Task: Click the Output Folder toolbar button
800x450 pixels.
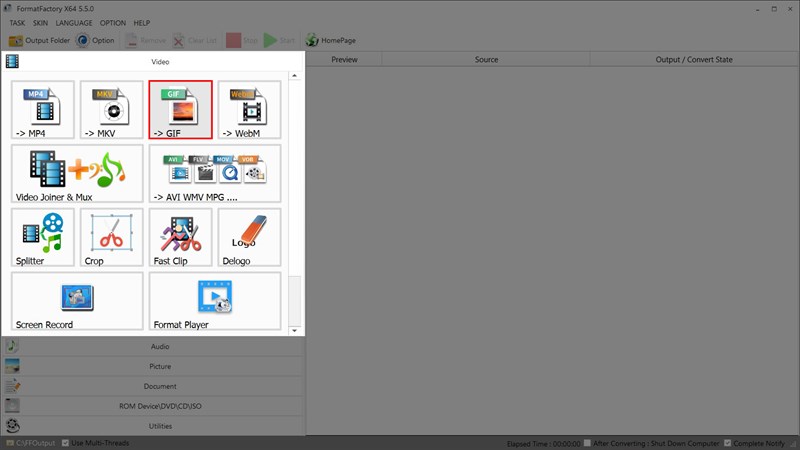Action: pyautogui.click(x=40, y=40)
